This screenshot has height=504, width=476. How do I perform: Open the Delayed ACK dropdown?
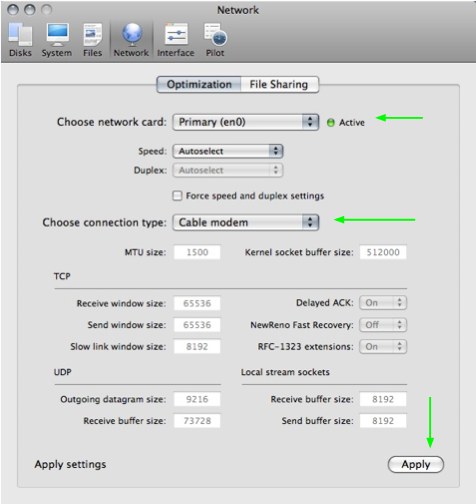(383, 303)
